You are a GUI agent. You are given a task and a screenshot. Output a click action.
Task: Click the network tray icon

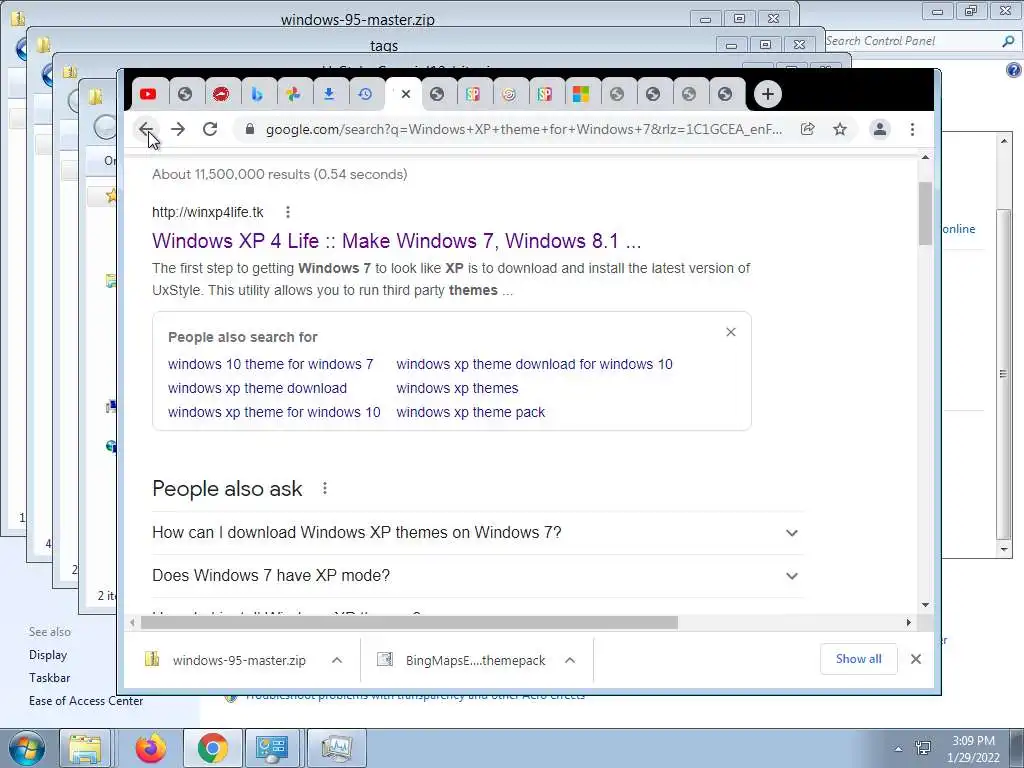923,748
